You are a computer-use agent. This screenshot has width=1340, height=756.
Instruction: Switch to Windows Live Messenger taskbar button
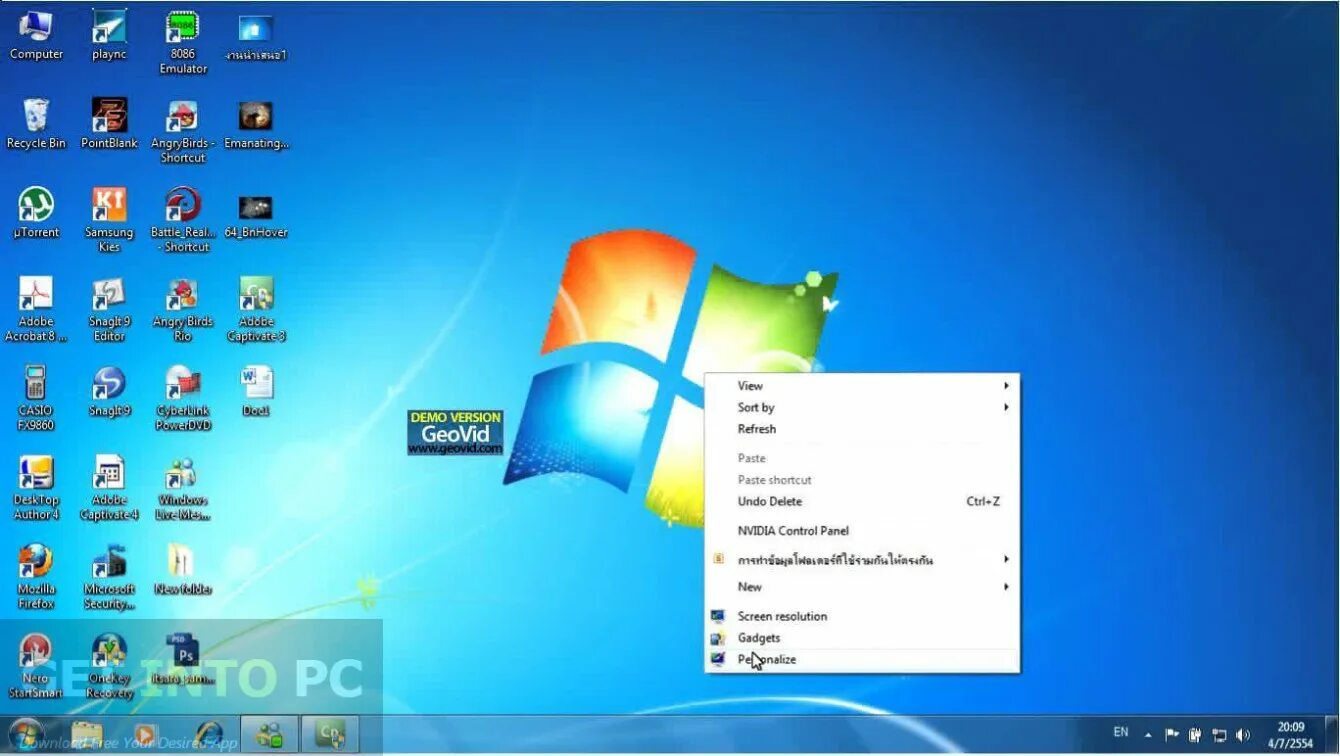point(269,735)
